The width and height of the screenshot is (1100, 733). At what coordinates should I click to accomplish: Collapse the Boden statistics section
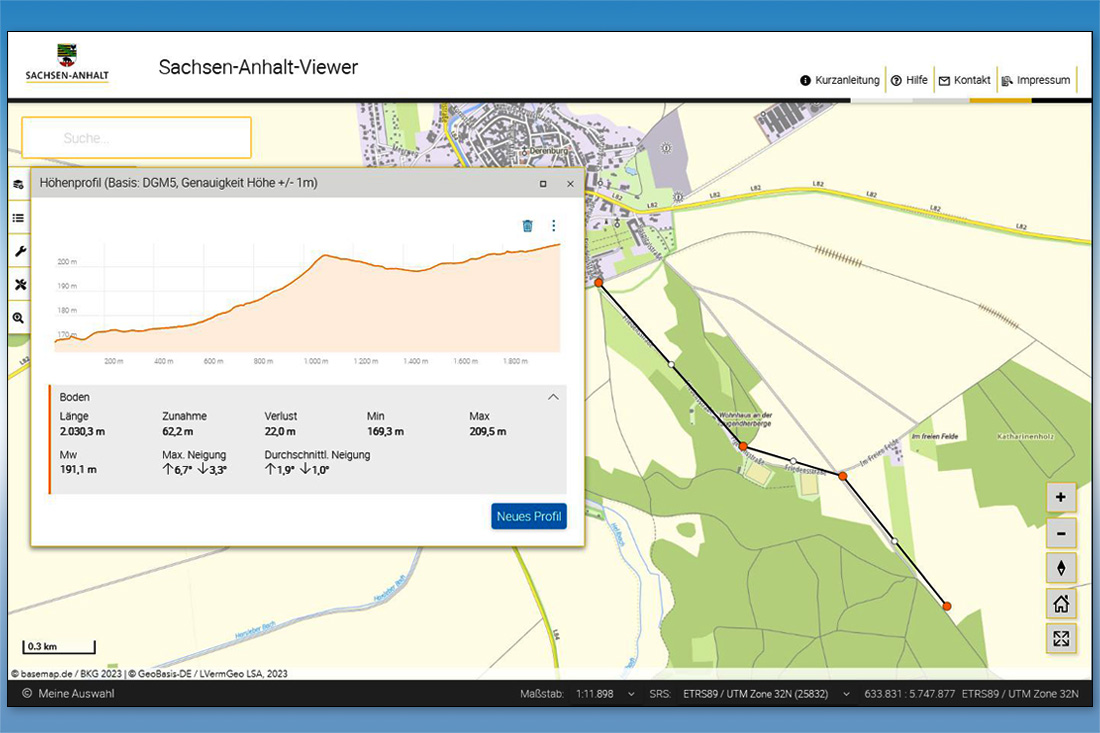(x=553, y=397)
